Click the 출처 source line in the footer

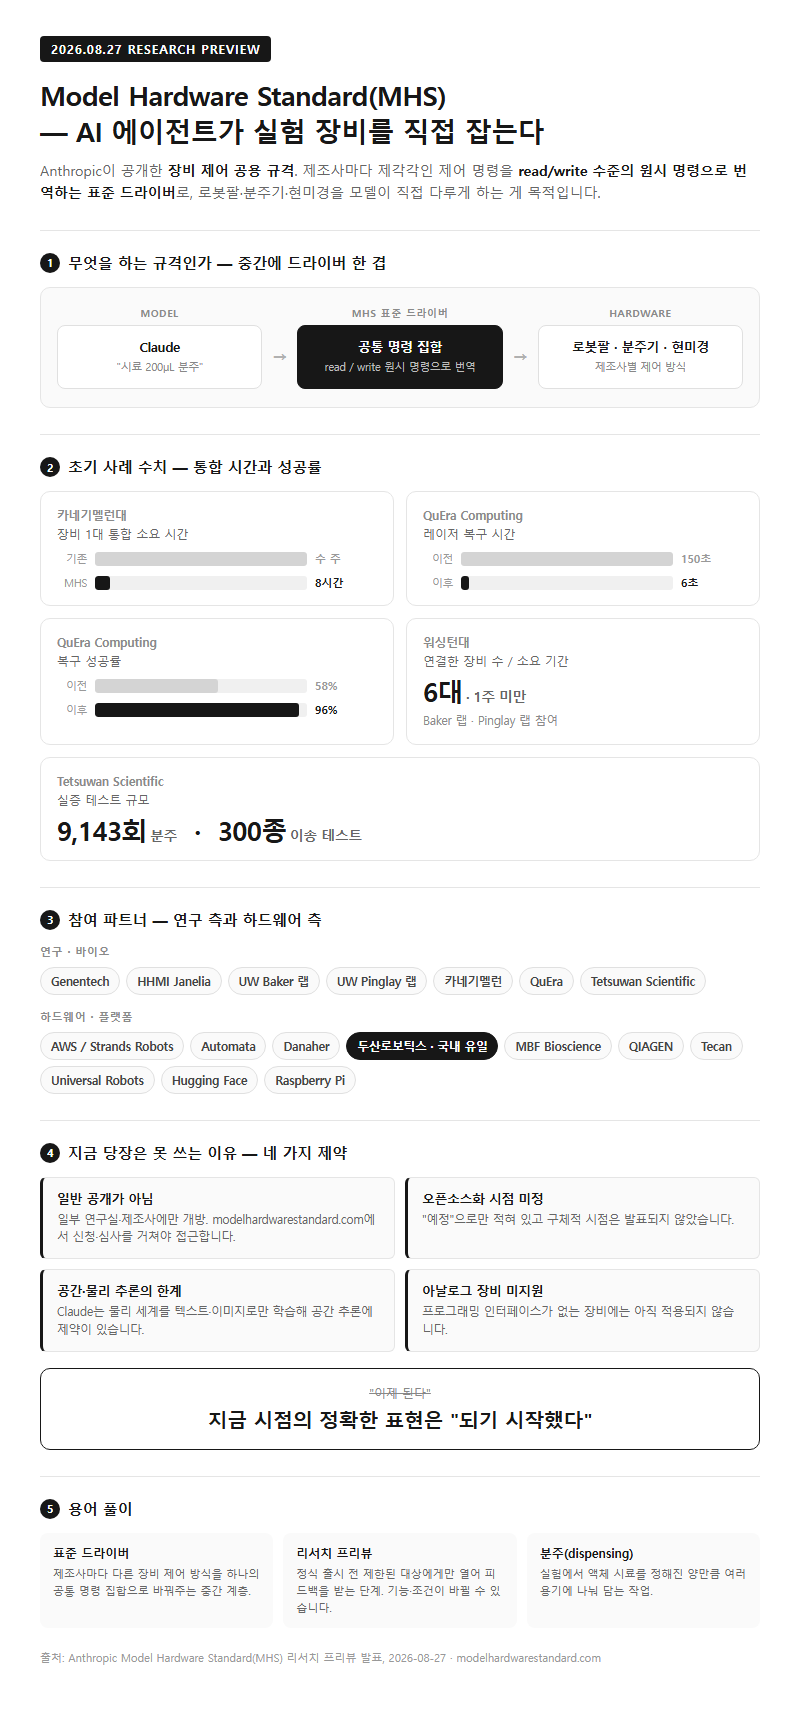pyautogui.click(x=321, y=1658)
